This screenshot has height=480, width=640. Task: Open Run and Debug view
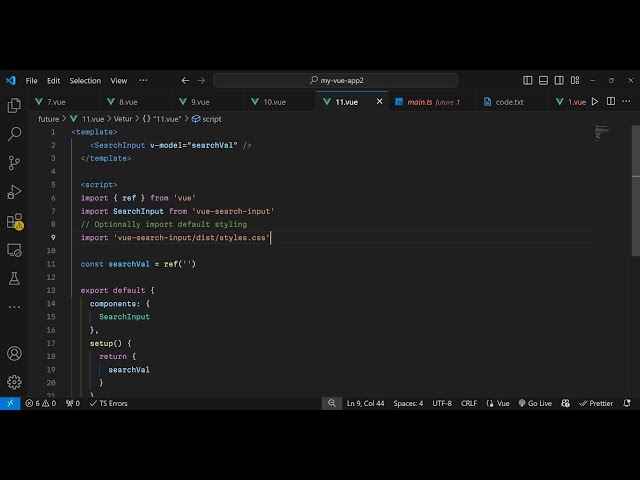(14, 192)
